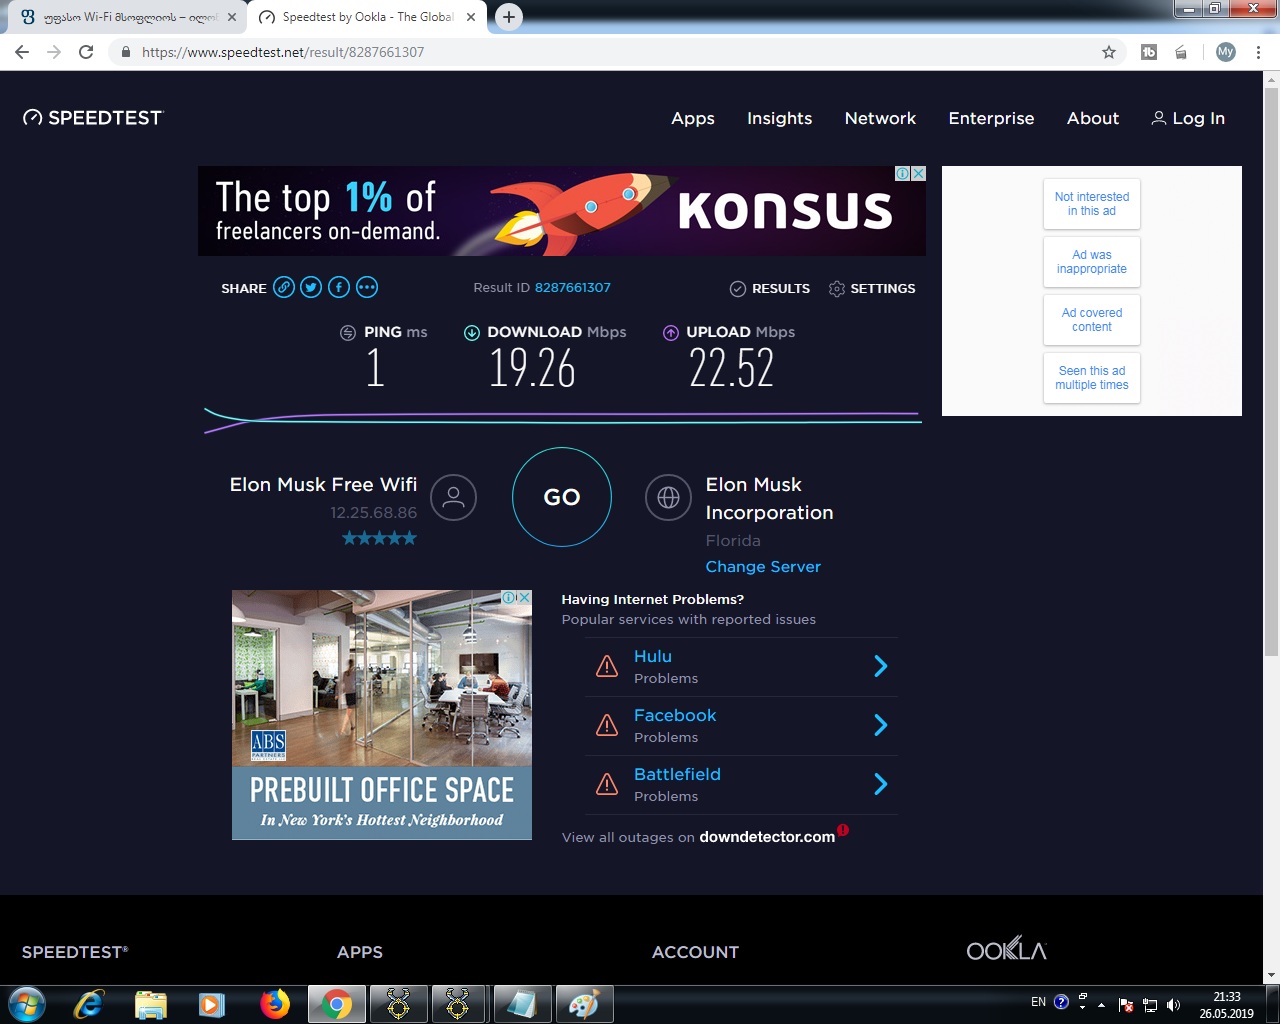Reload the page in Chrome
The width and height of the screenshot is (1280, 1024).
(x=86, y=52)
